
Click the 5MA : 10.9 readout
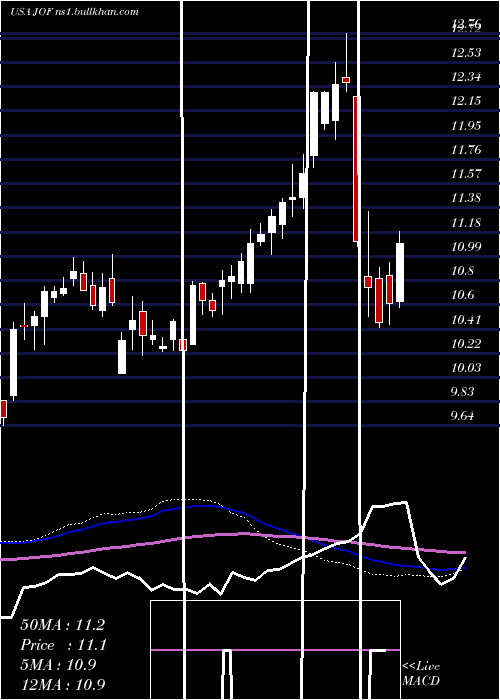point(58,665)
